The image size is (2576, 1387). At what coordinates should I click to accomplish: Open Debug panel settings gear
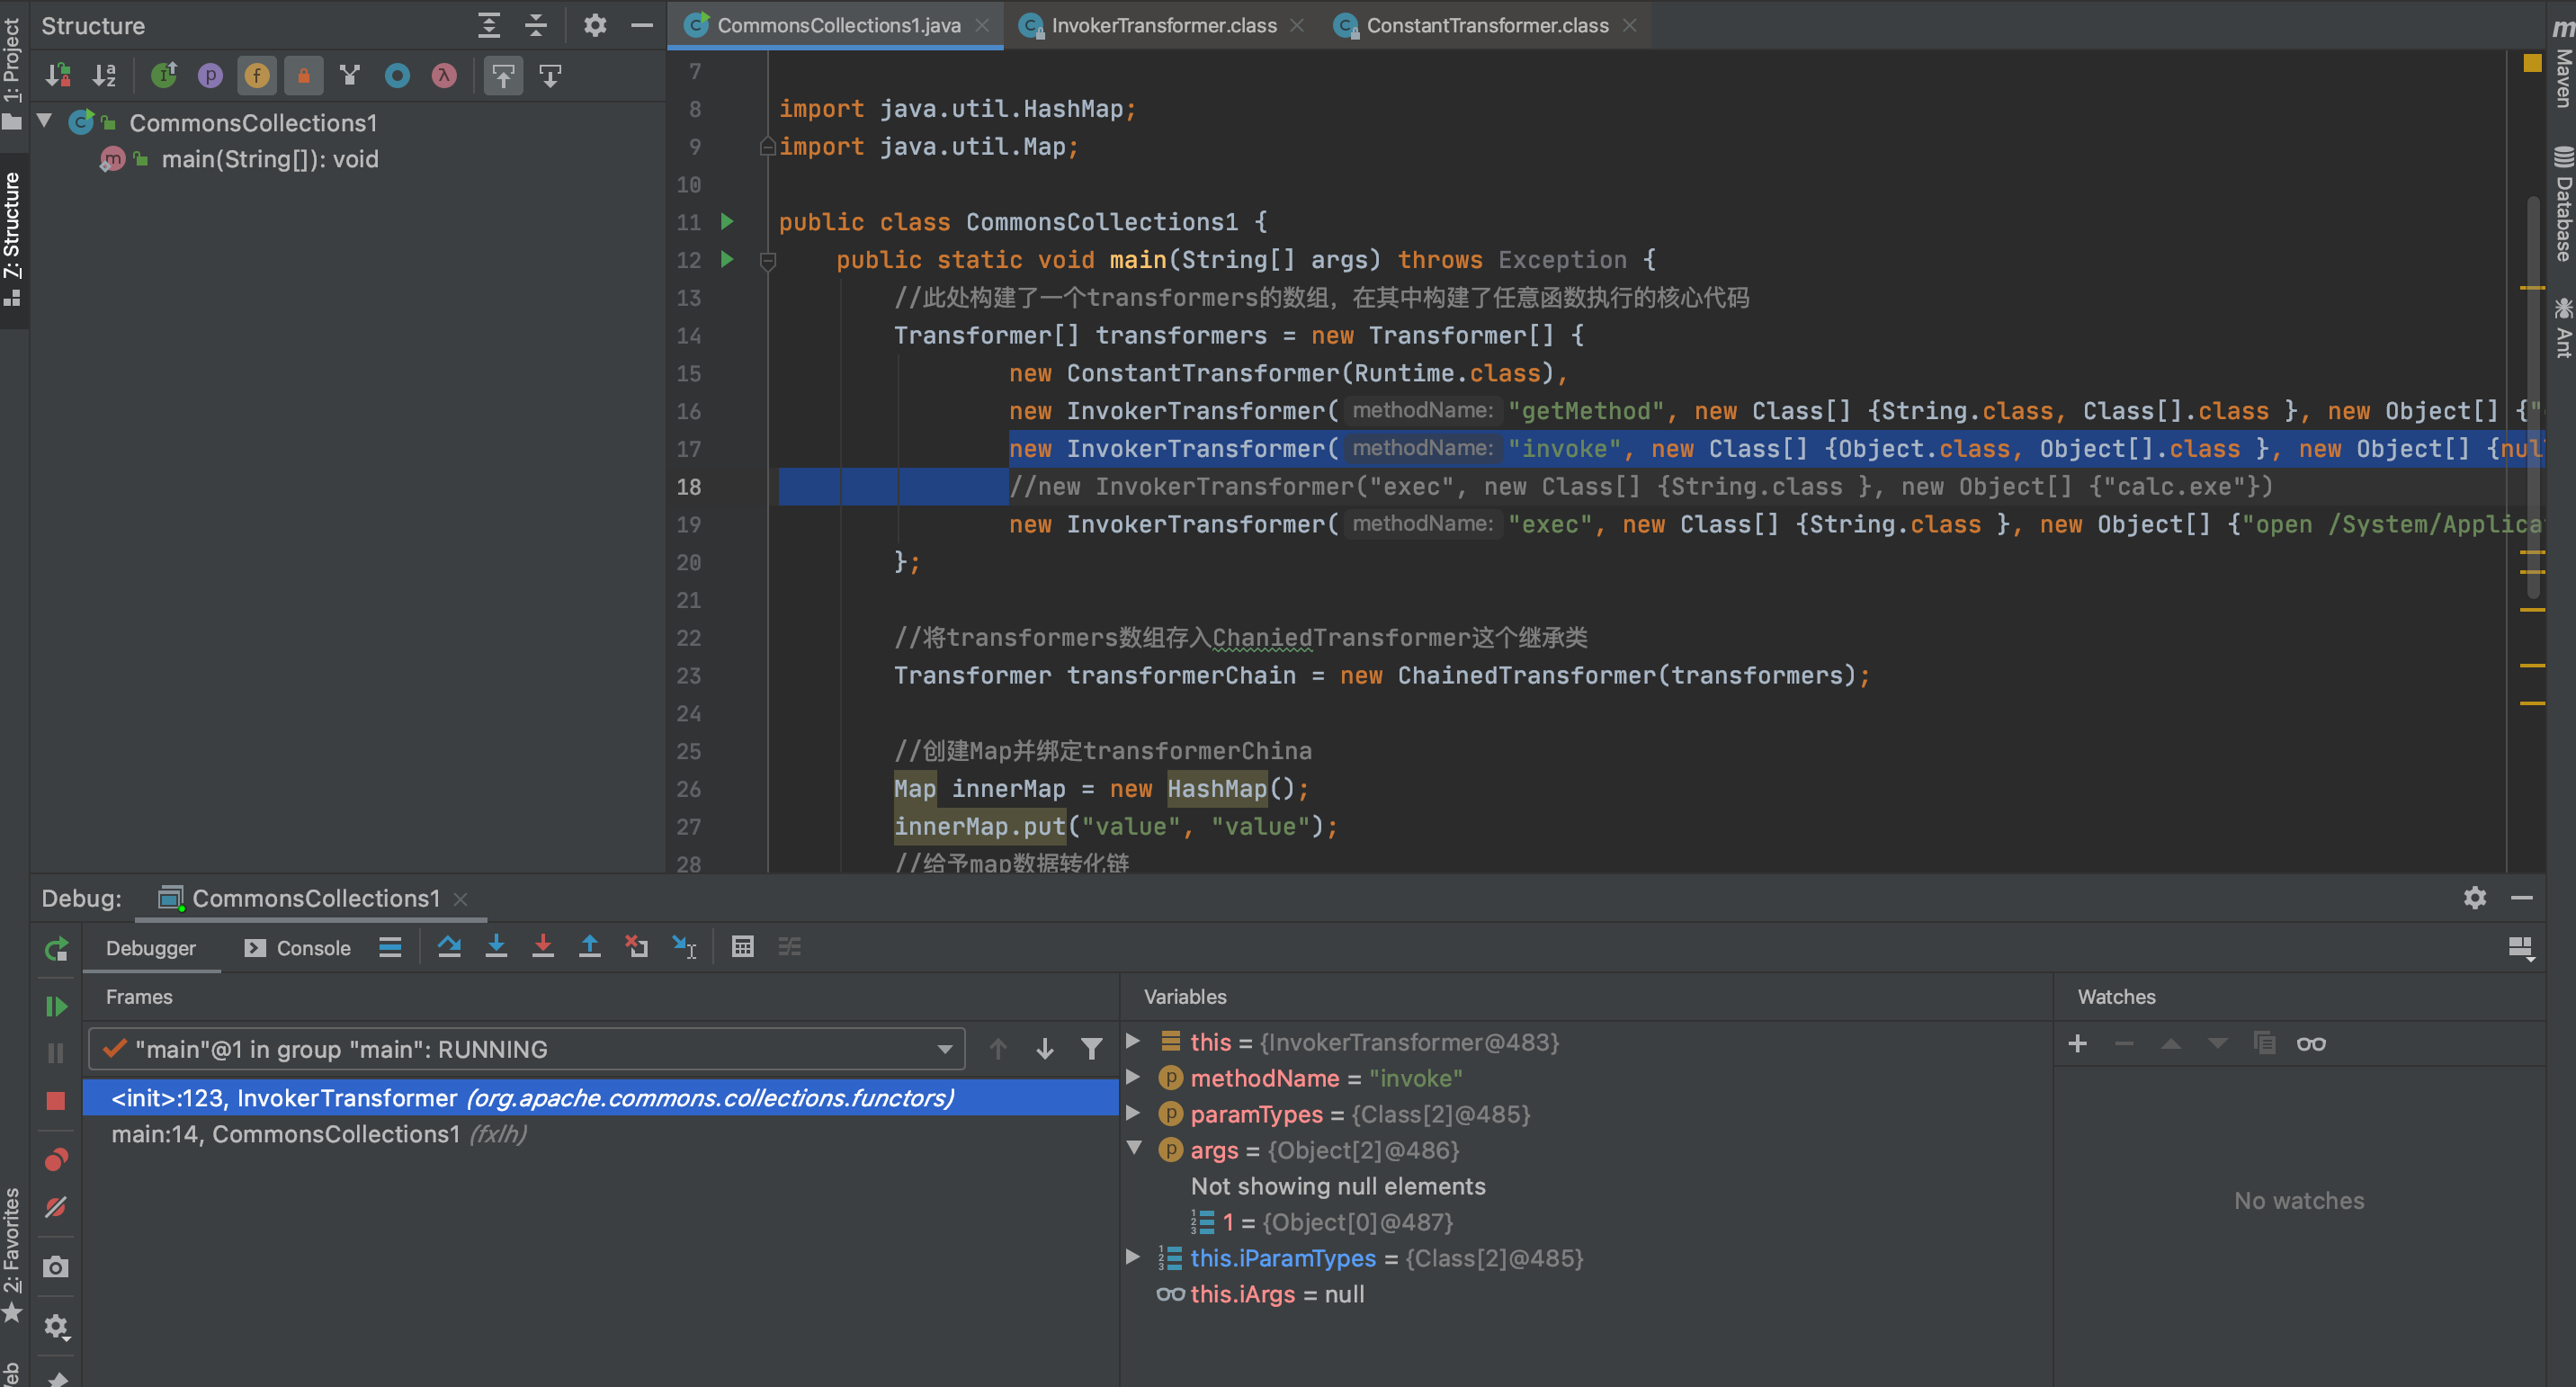pyautogui.click(x=2474, y=897)
